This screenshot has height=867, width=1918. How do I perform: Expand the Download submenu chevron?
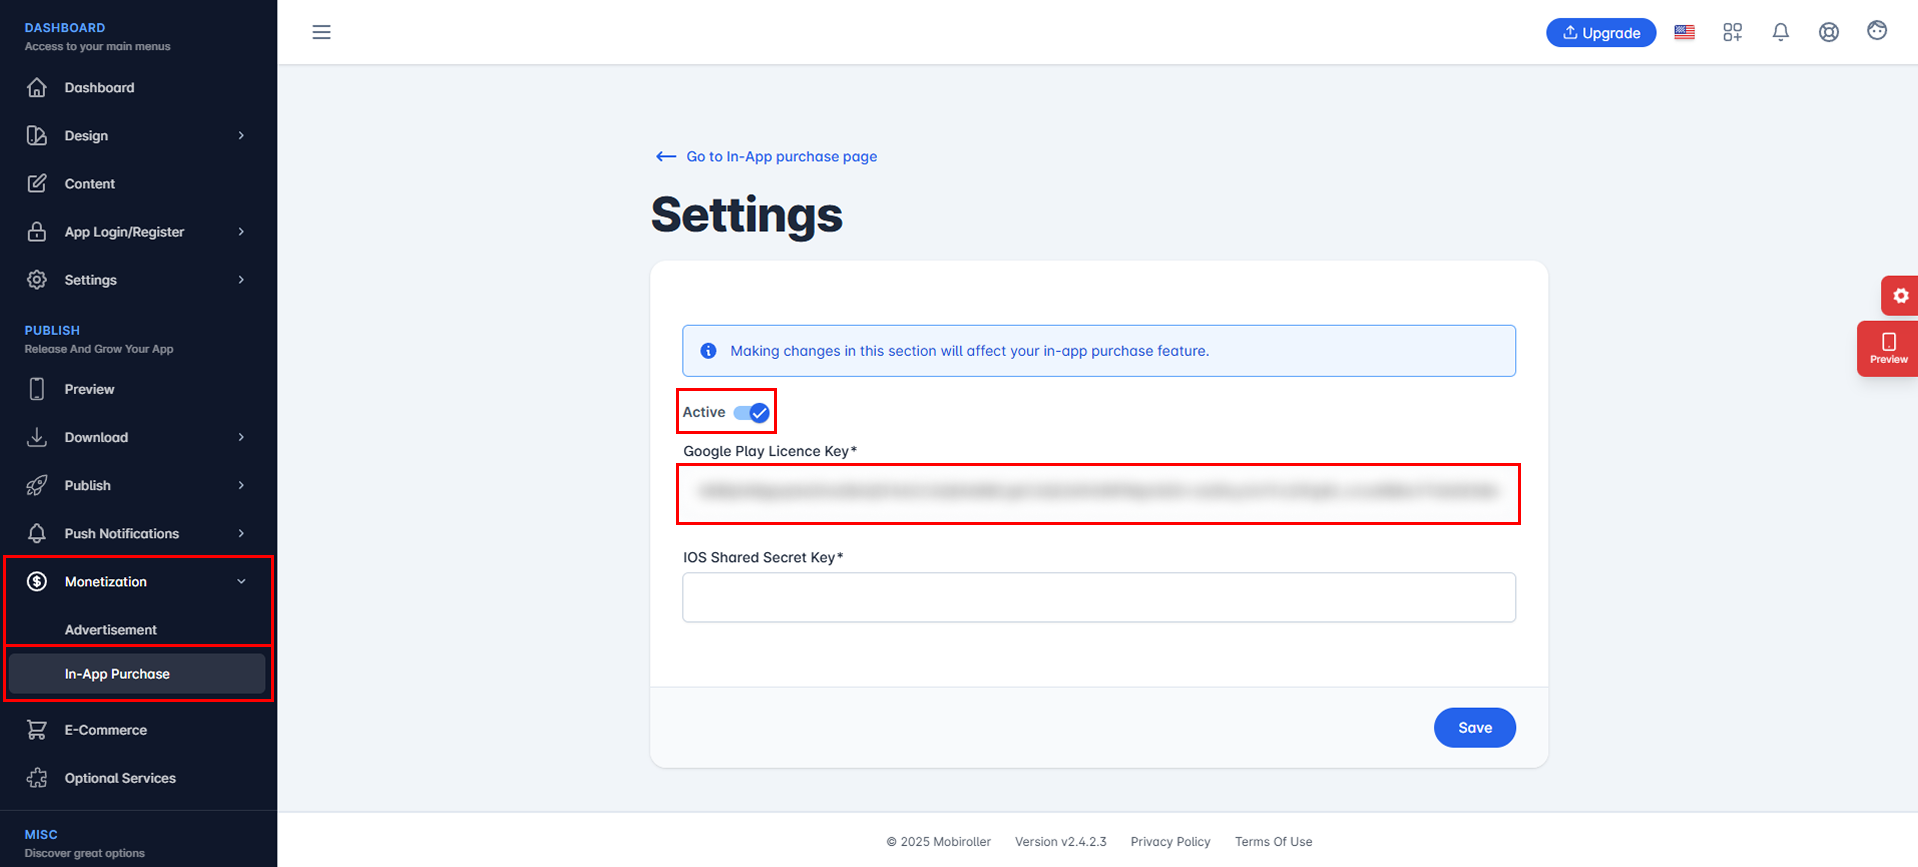pyautogui.click(x=241, y=437)
